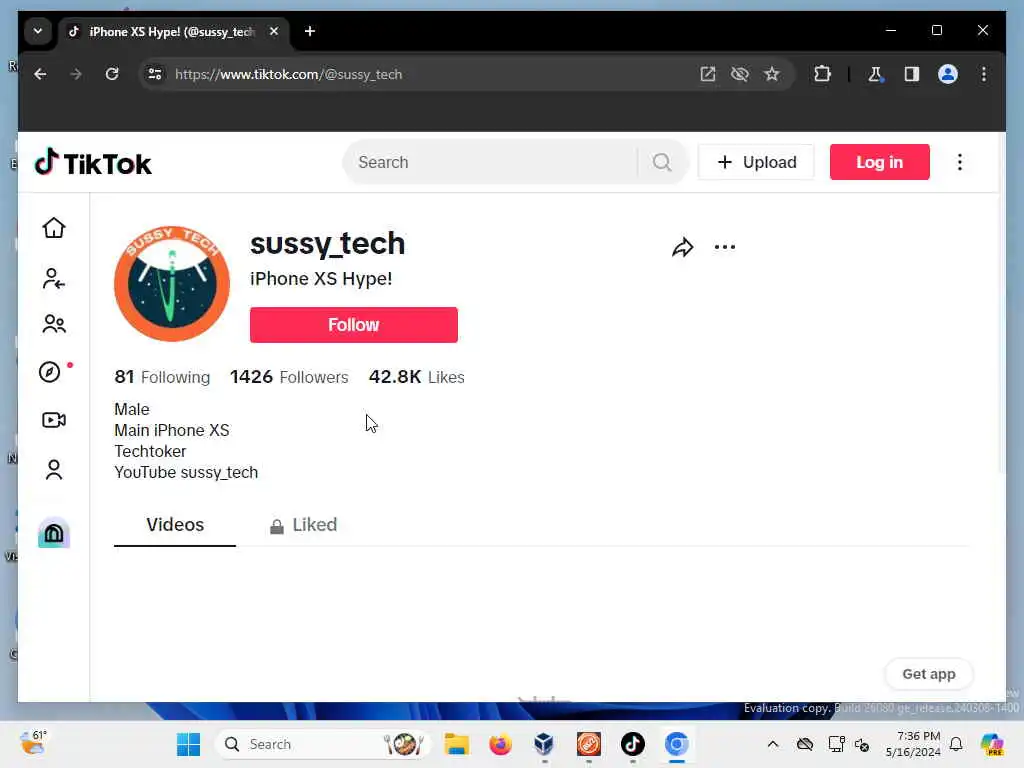1024x768 pixels.
Task: Click the Upload button
Action: click(x=756, y=162)
